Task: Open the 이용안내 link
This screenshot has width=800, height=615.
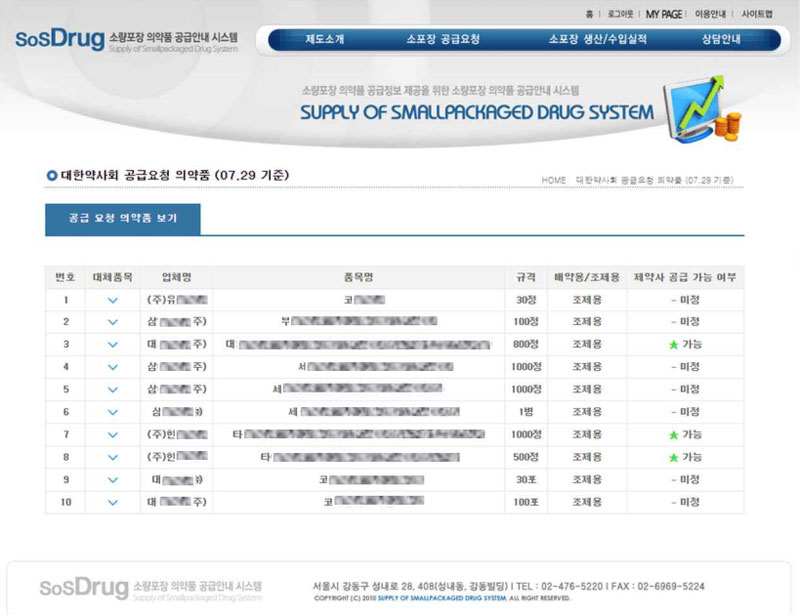Action: click(710, 14)
